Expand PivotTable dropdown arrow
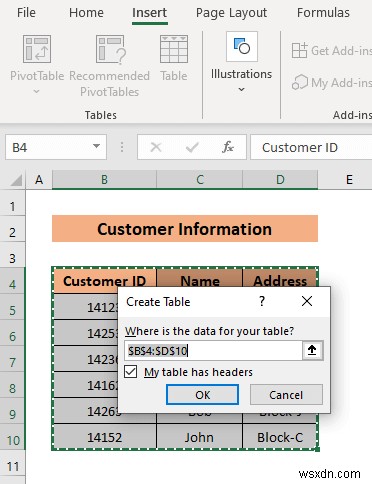Image resolution: width=372 pixels, height=484 pixels. pos(37,91)
